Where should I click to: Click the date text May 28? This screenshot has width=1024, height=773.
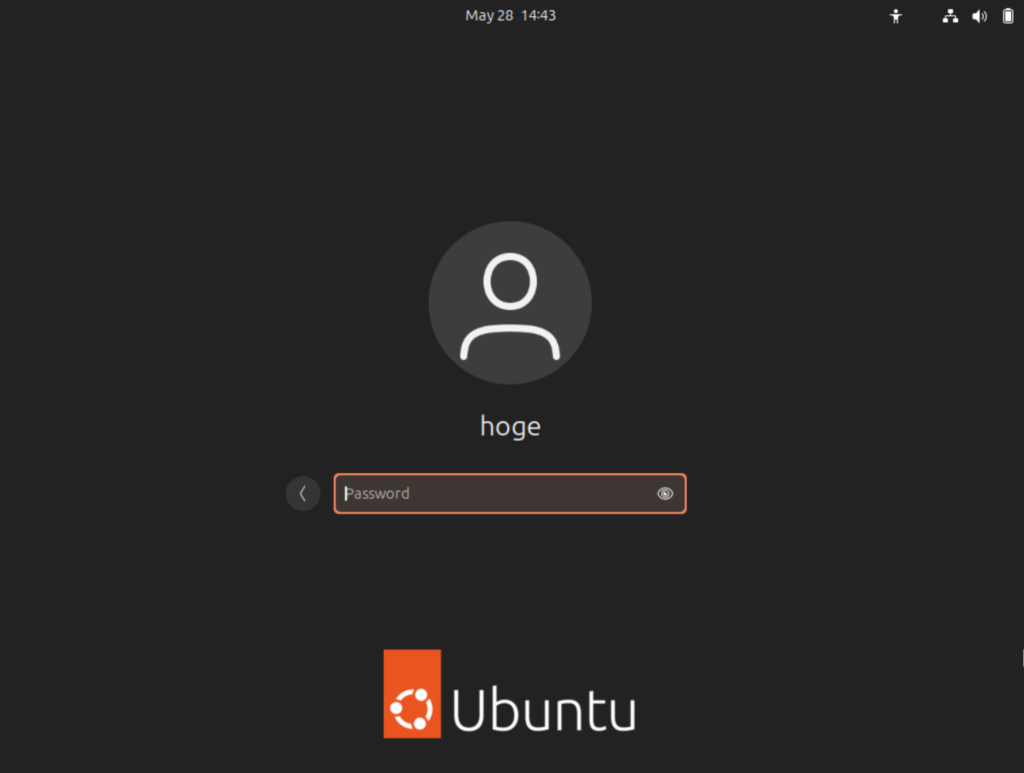(x=489, y=16)
